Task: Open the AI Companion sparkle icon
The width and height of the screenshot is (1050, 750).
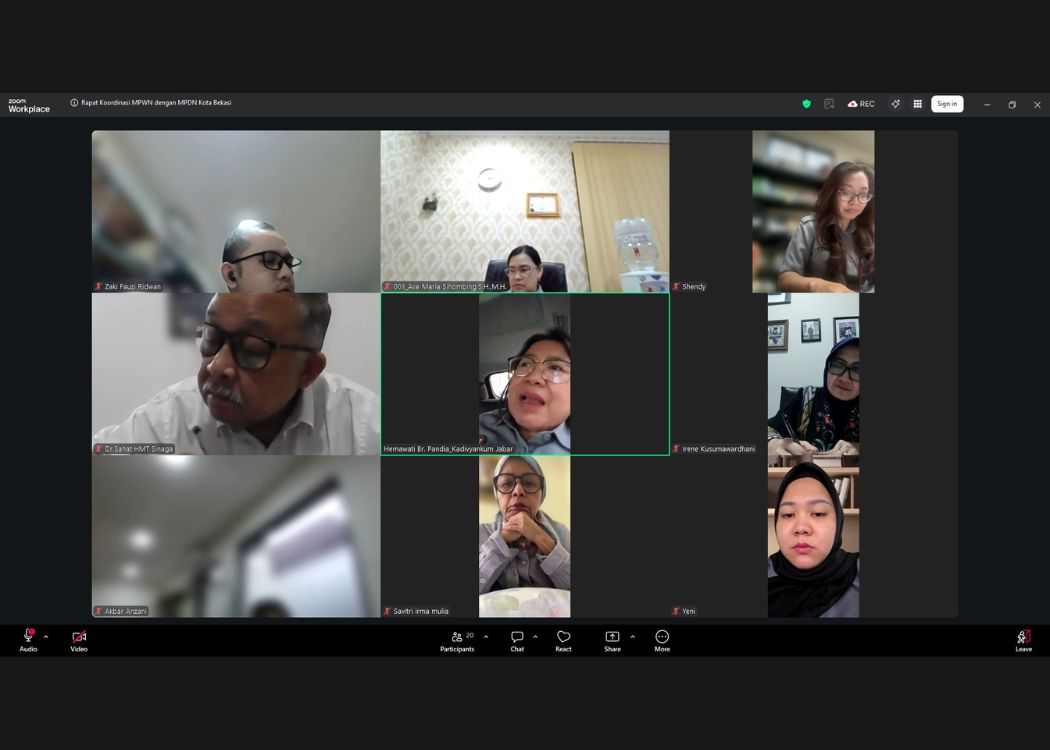Action: (x=895, y=104)
